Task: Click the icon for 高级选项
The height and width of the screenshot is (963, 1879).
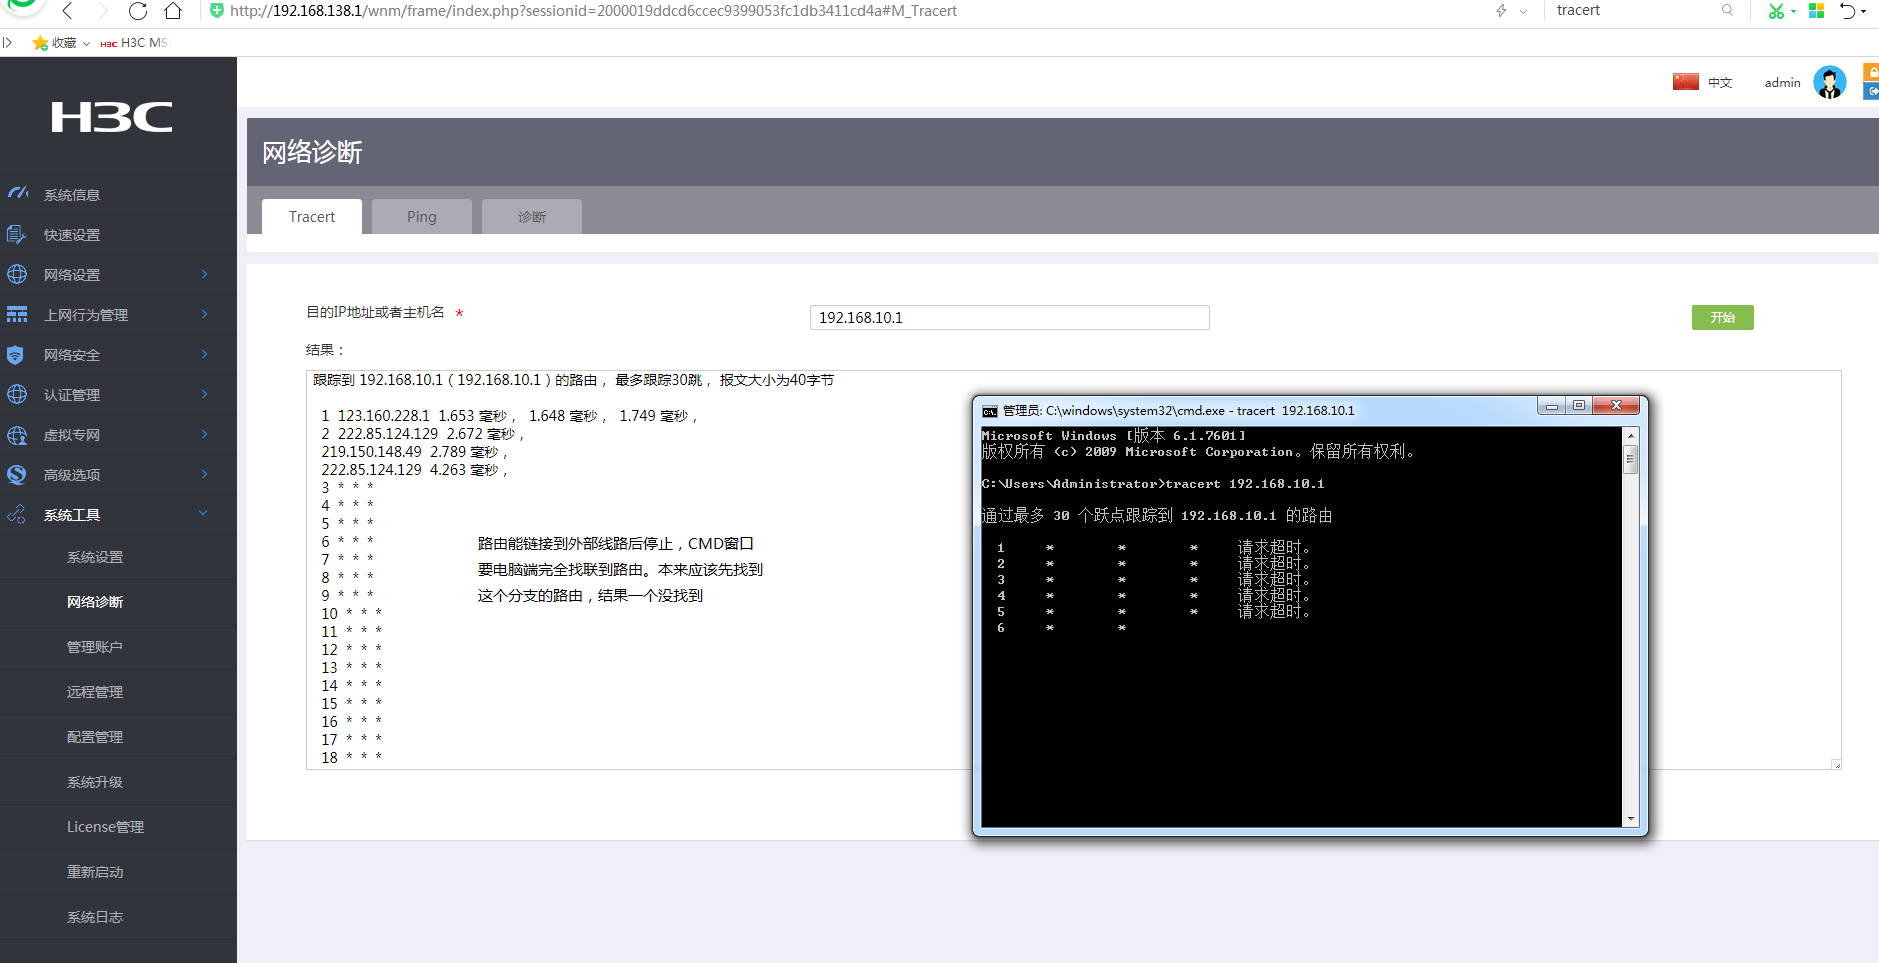Action: point(16,474)
